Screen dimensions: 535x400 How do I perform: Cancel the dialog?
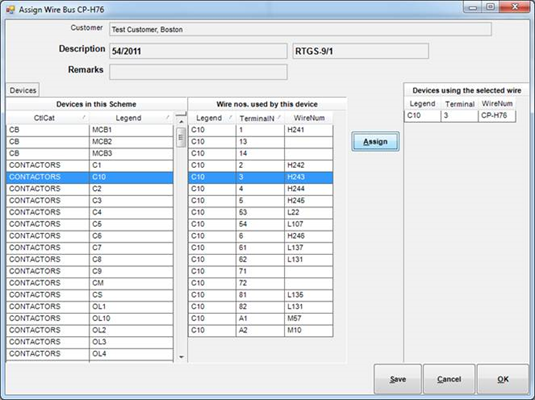pos(449,379)
